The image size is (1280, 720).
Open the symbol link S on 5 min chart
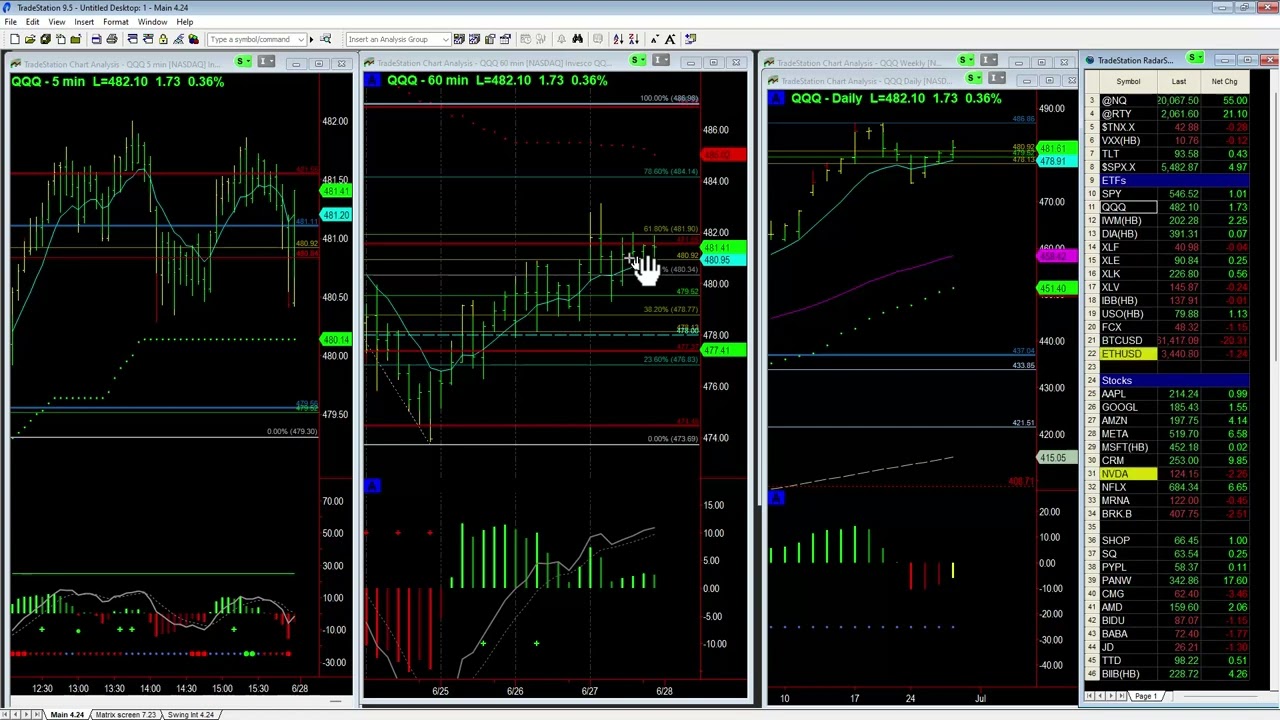pyautogui.click(x=243, y=62)
